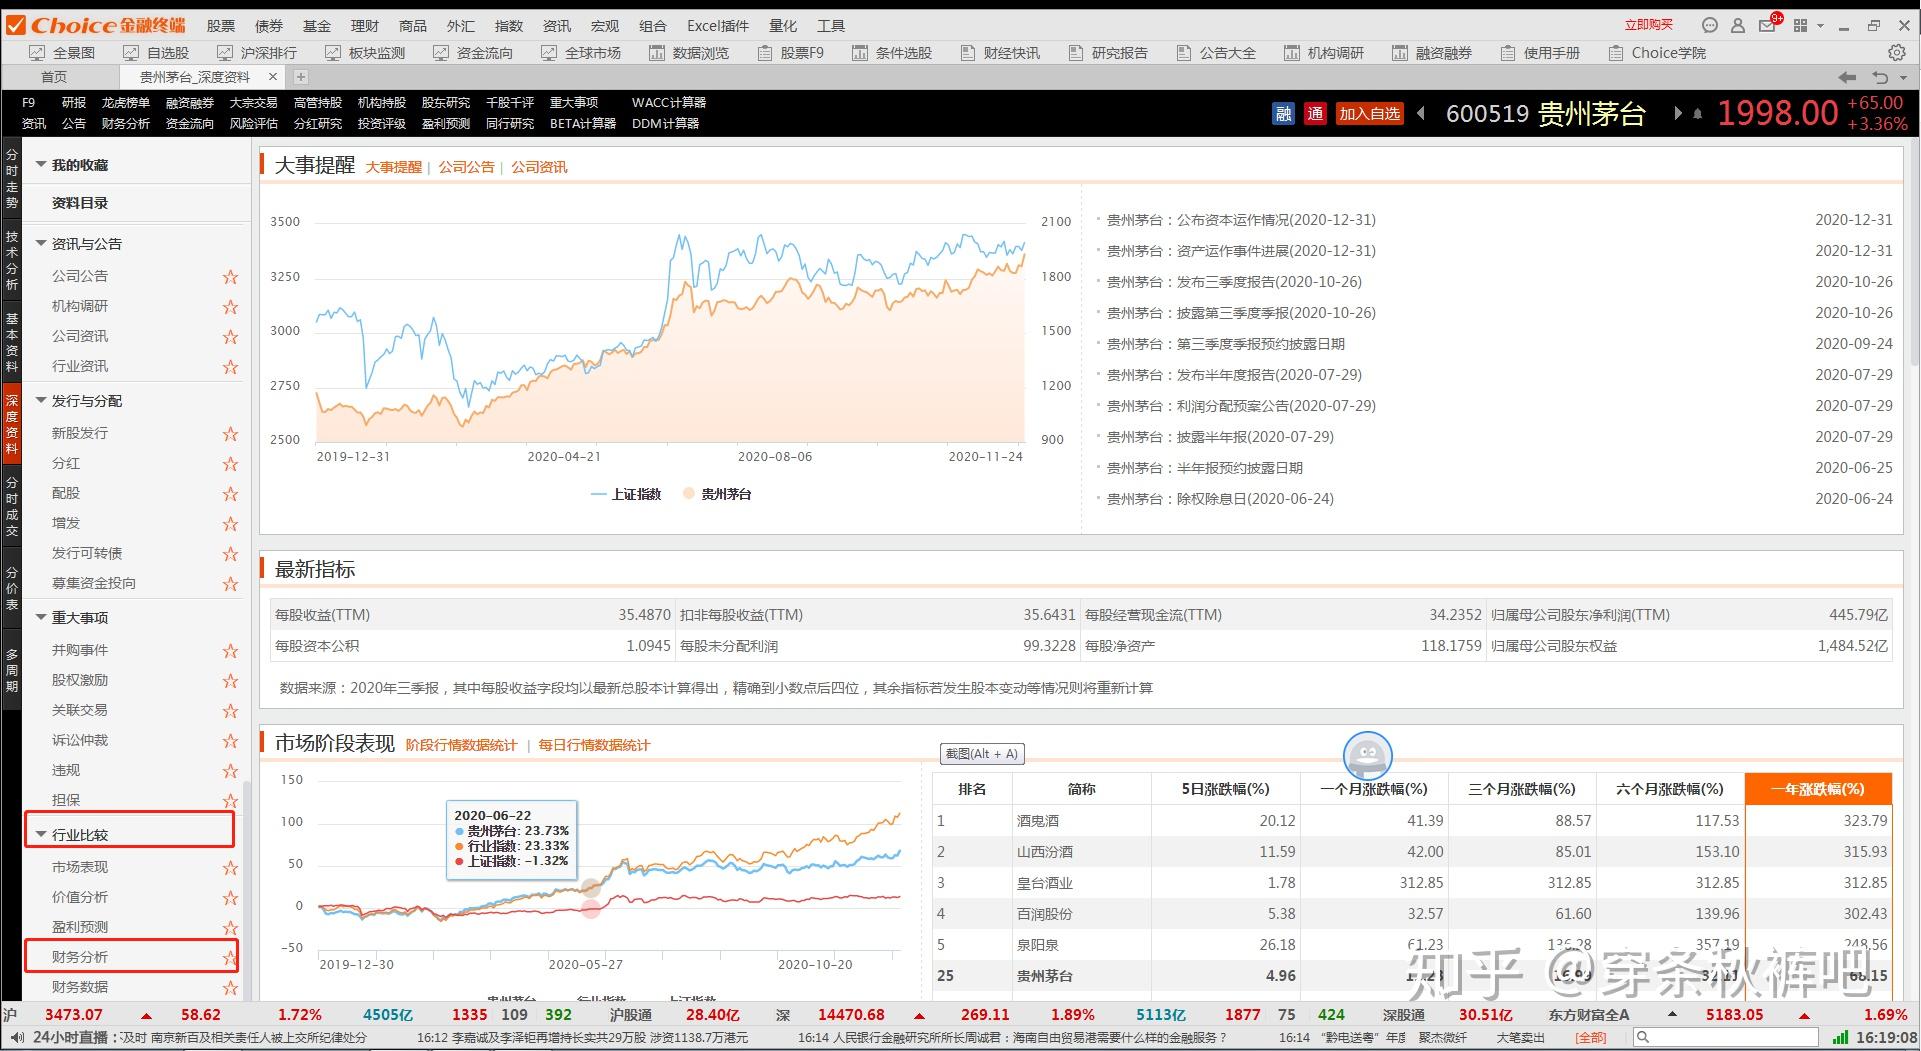The width and height of the screenshot is (1921, 1051).
Task: Open the WACC计算器 tool
Action: 669,103
